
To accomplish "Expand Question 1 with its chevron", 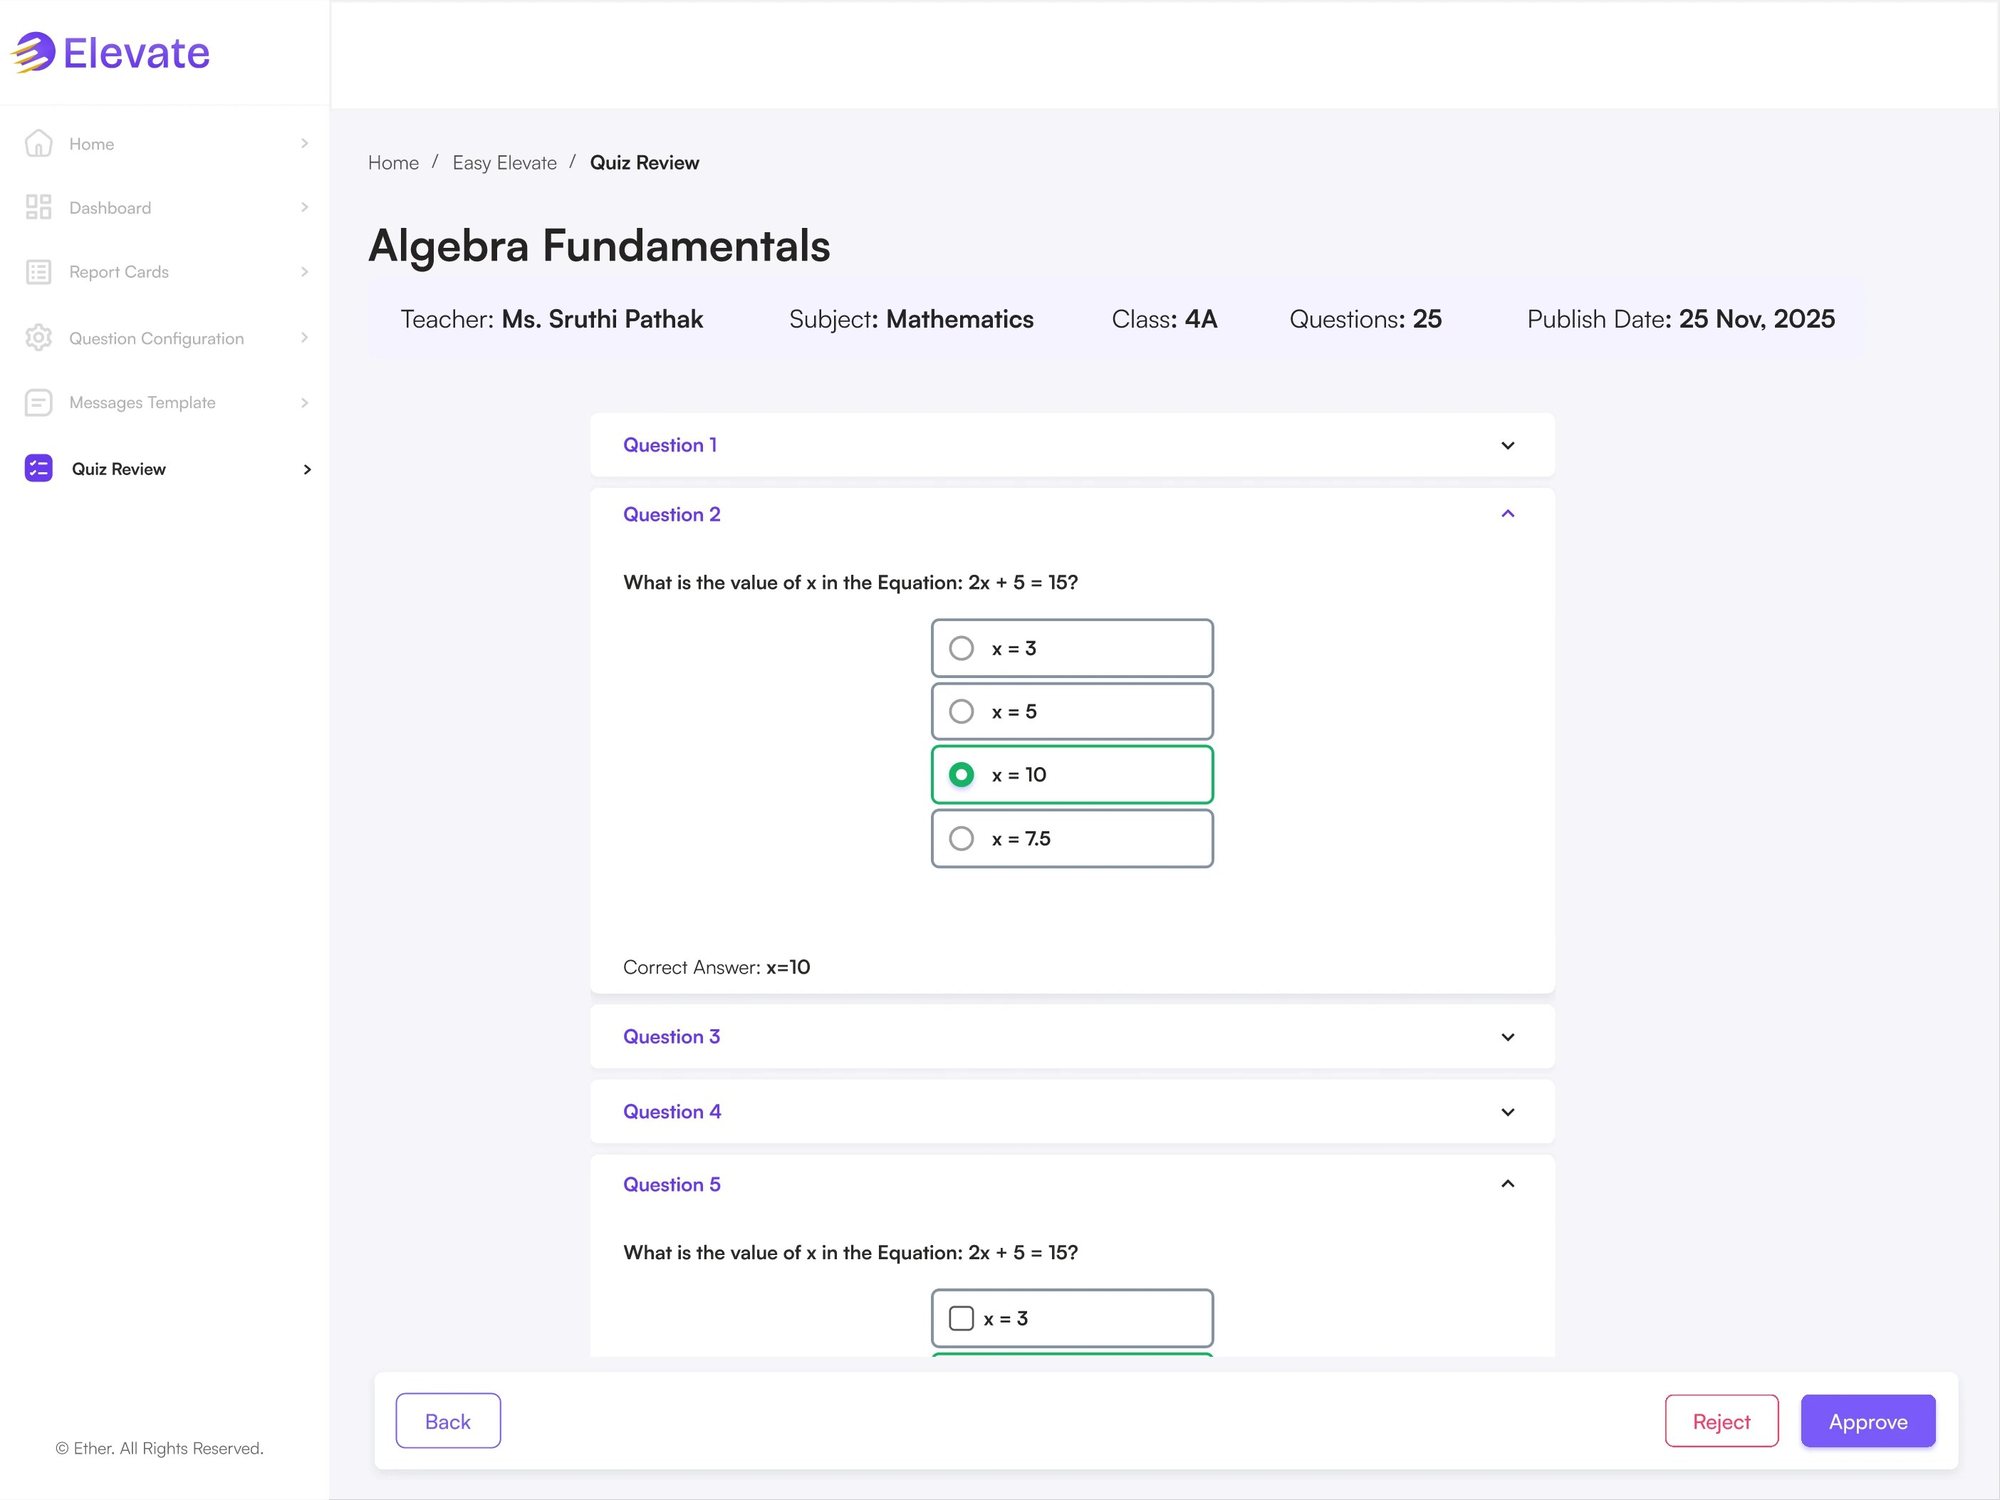I will pyautogui.click(x=1508, y=445).
